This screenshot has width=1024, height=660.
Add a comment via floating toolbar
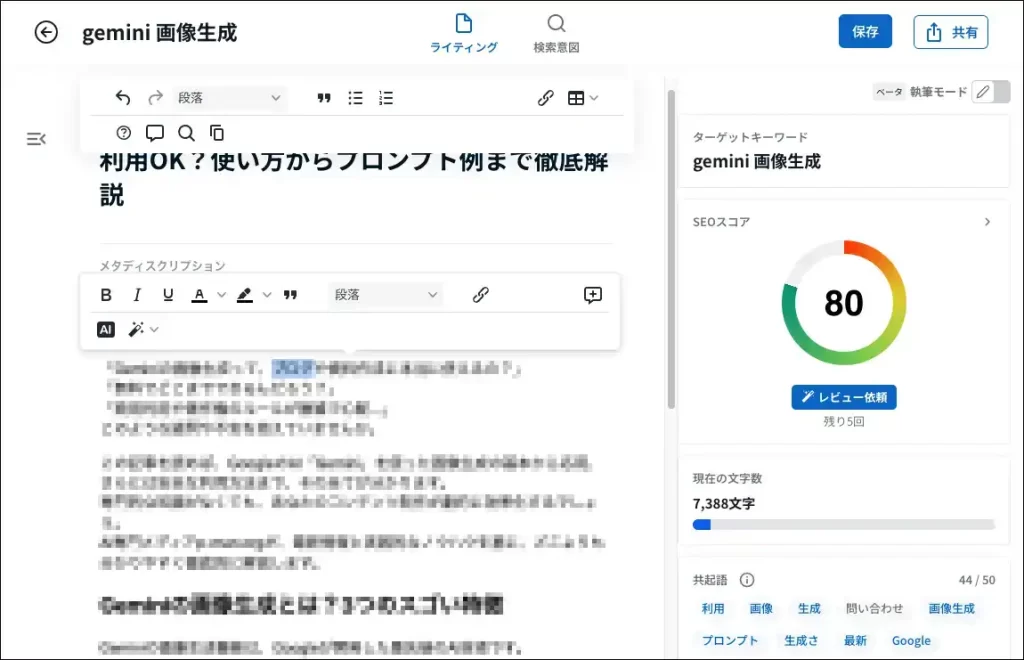click(x=593, y=295)
